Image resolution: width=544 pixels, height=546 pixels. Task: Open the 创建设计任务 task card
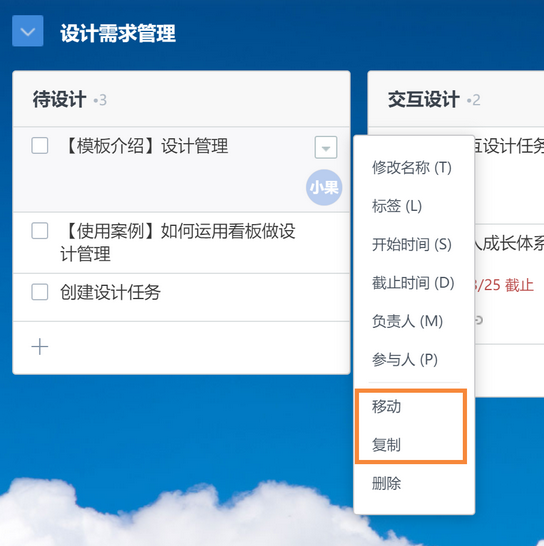pos(181,297)
